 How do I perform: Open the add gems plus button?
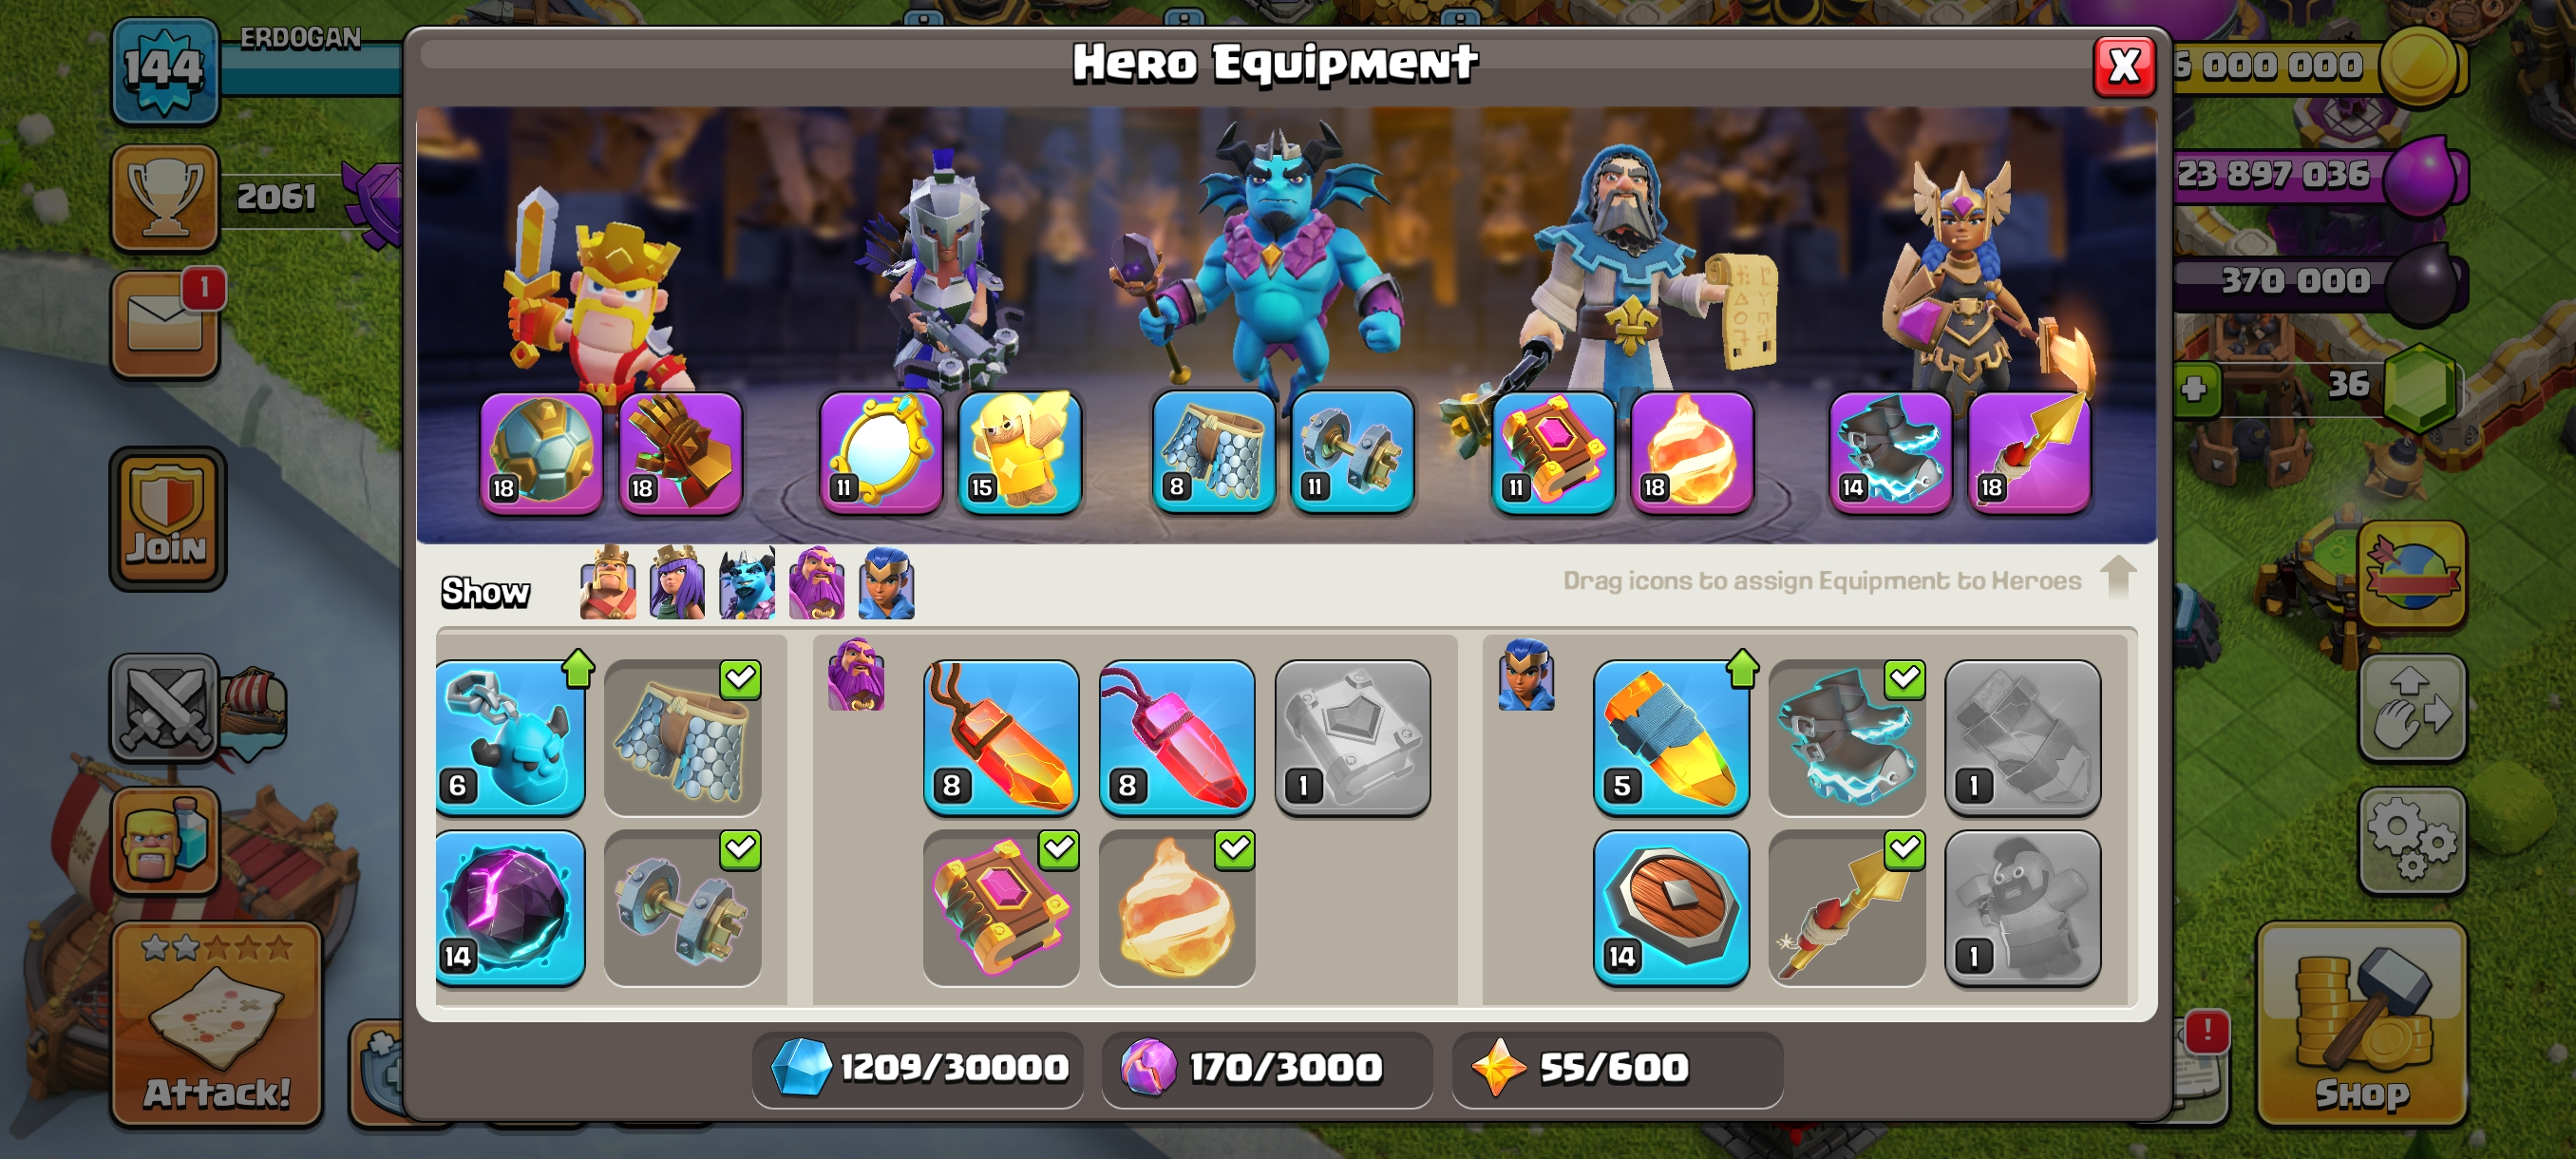[2194, 388]
